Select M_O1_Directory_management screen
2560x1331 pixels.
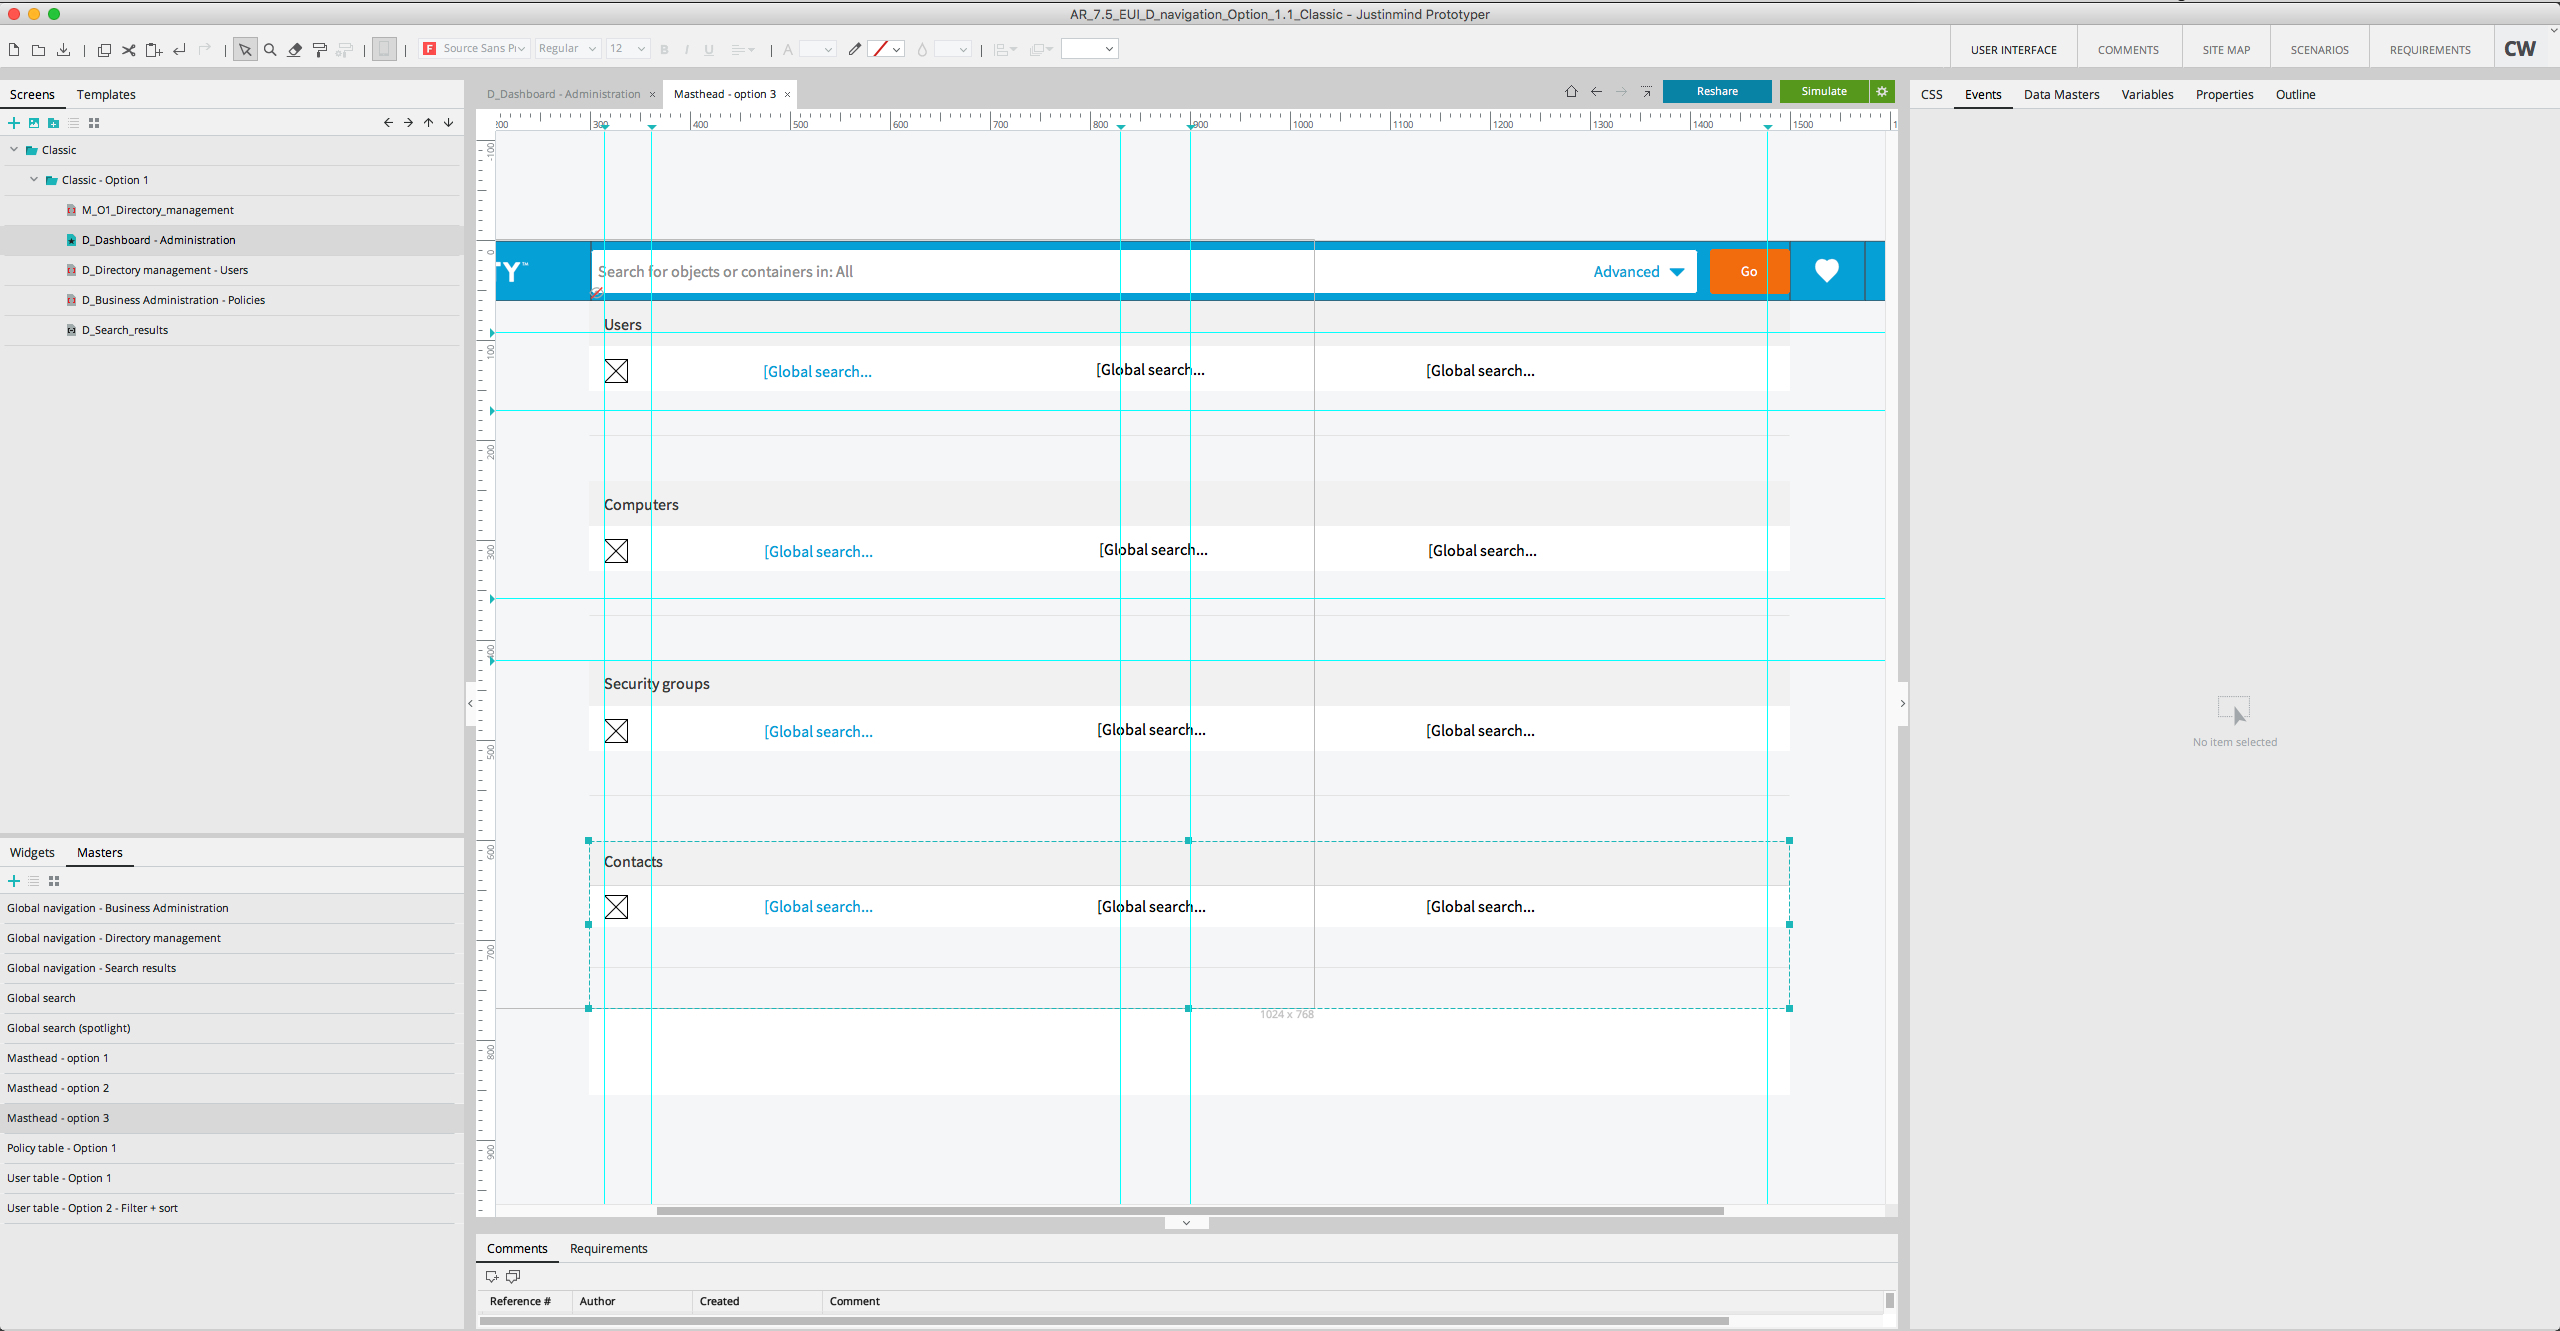tap(157, 210)
